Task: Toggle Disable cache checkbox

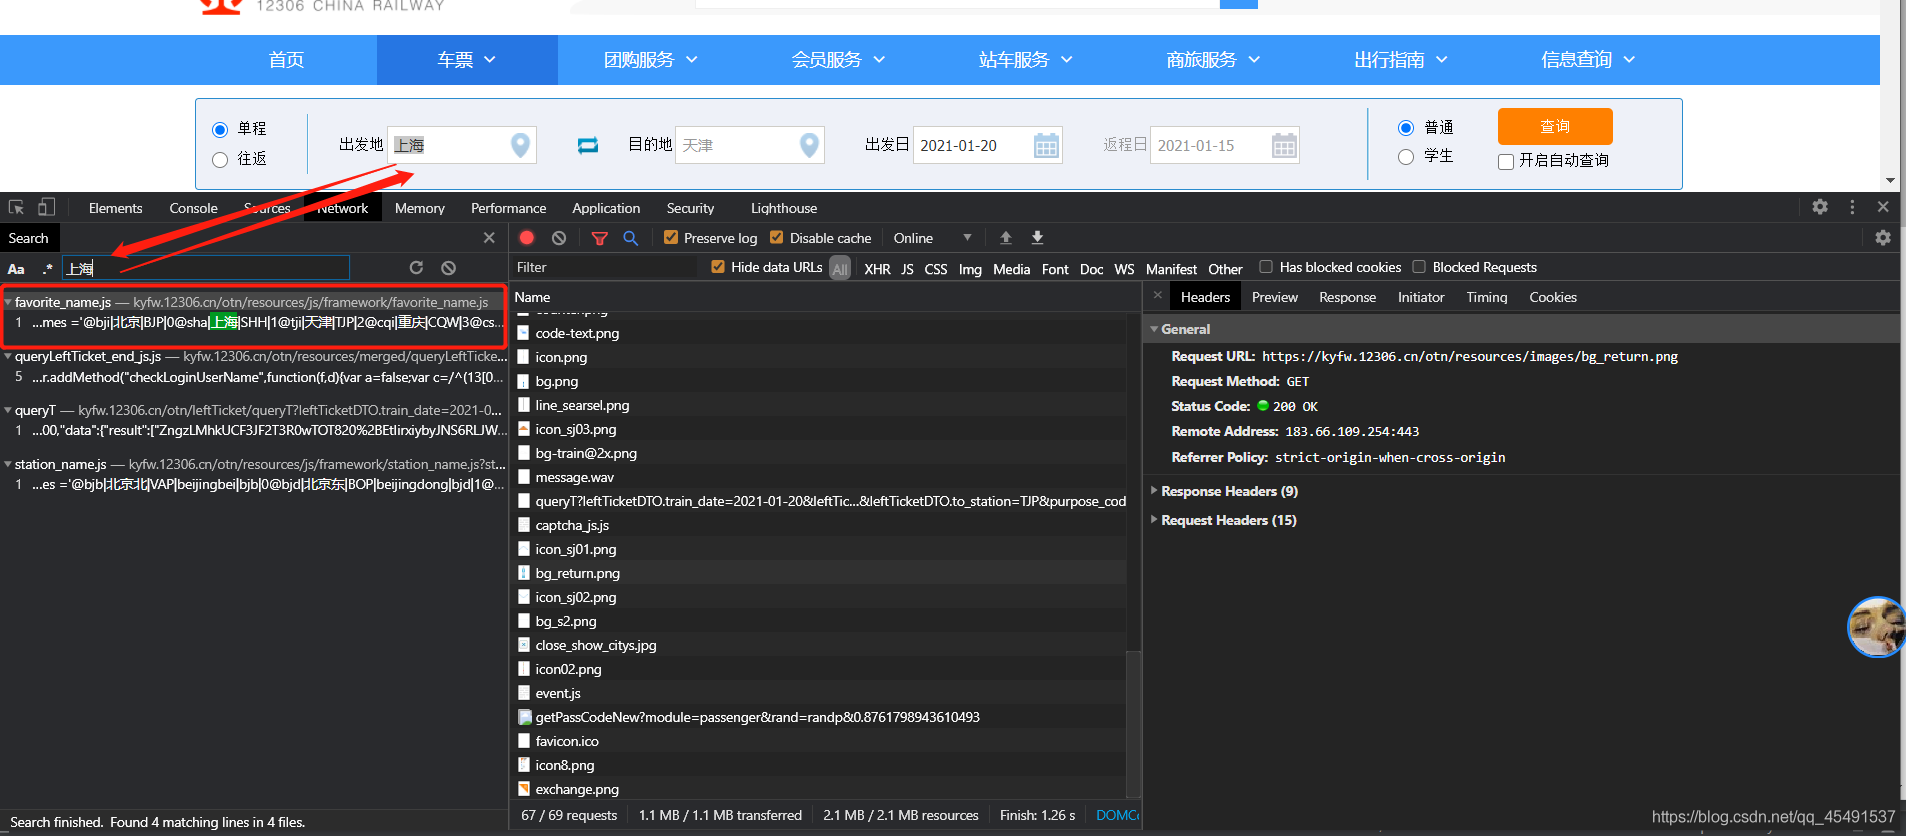Action: (x=777, y=238)
